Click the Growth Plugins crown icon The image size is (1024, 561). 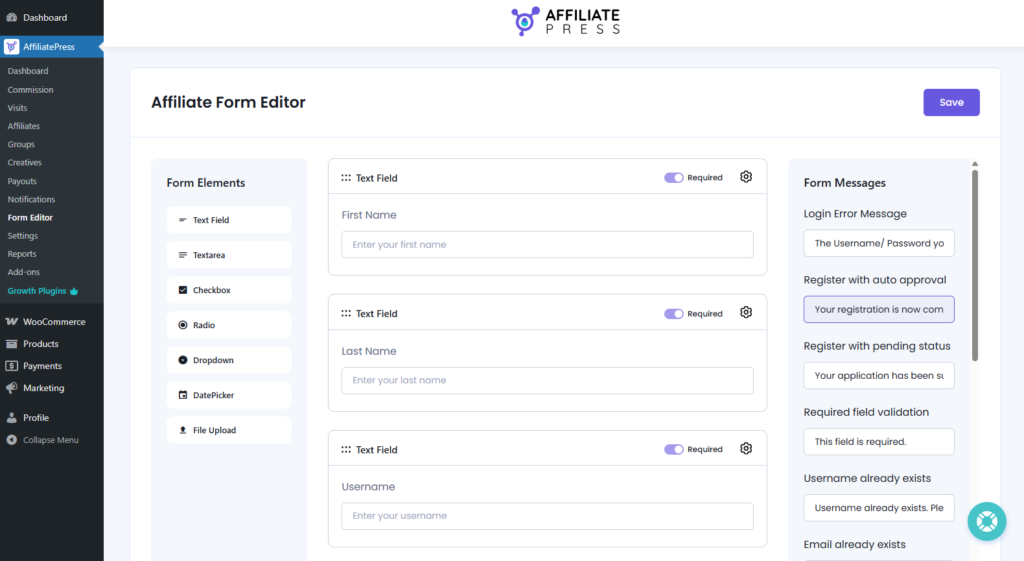(74, 291)
